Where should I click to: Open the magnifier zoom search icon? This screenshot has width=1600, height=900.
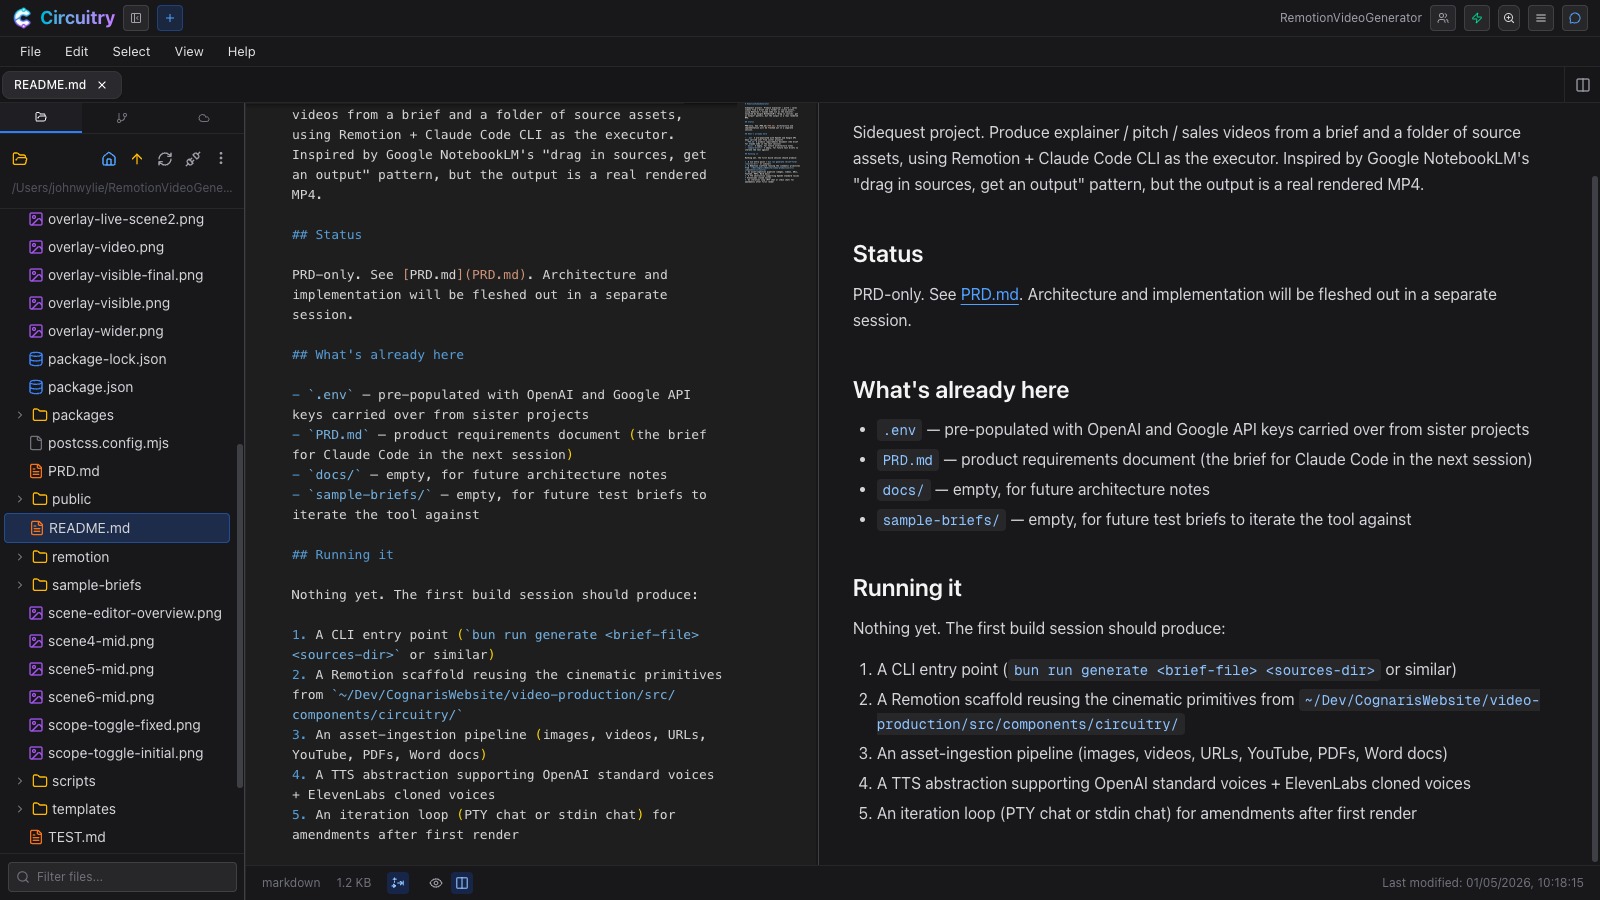click(1509, 18)
